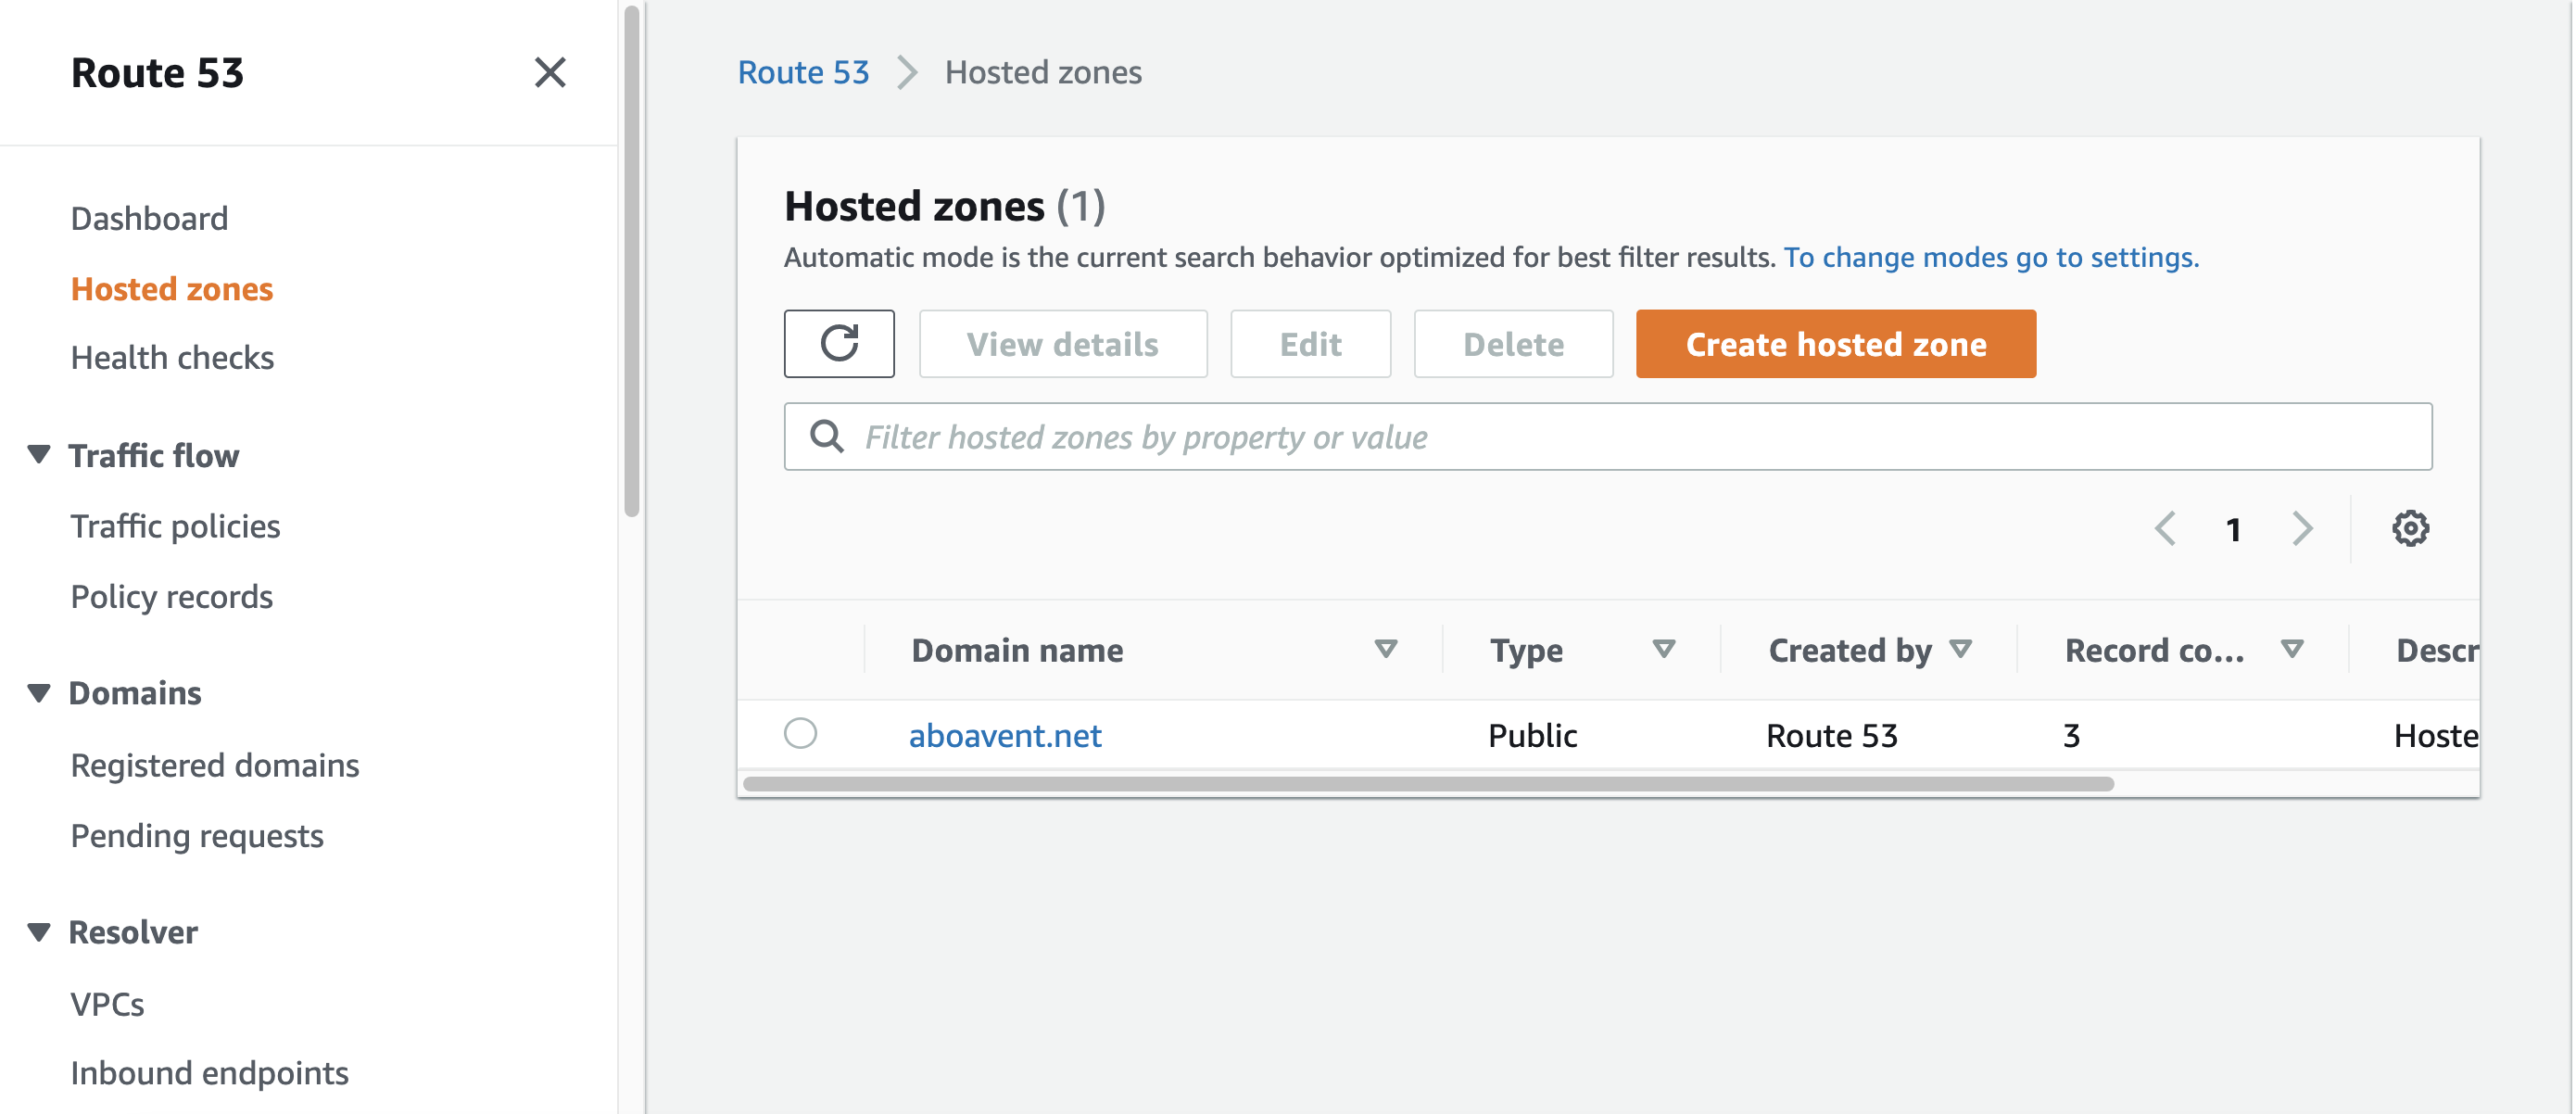Sort by Type column arrow
The height and width of the screenshot is (1114, 2576).
coord(1663,650)
